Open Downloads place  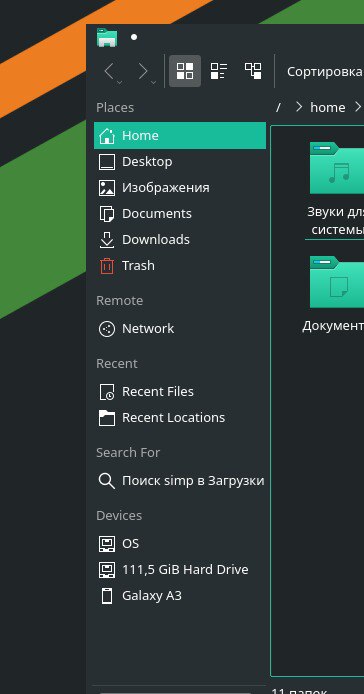tap(180, 240)
